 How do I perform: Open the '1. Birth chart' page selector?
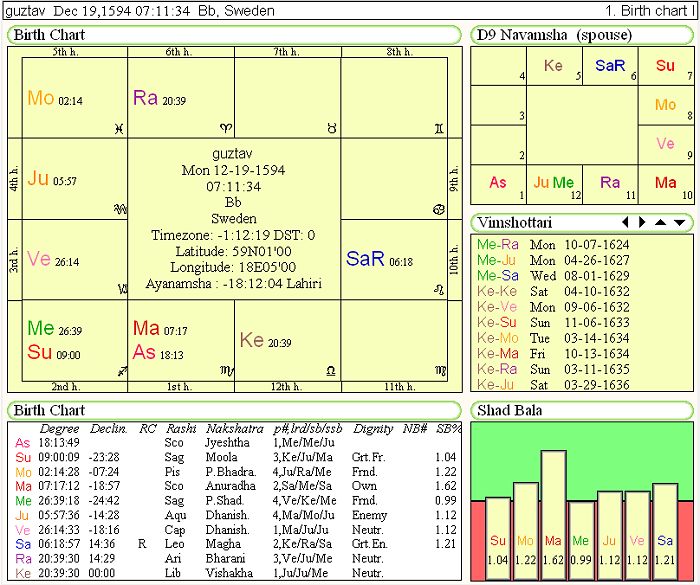(646, 11)
